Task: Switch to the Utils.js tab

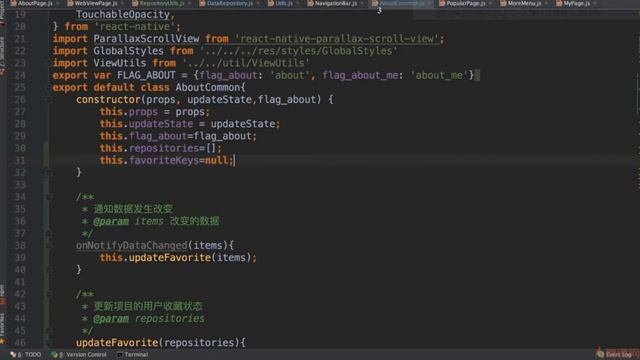Action: (x=284, y=3)
